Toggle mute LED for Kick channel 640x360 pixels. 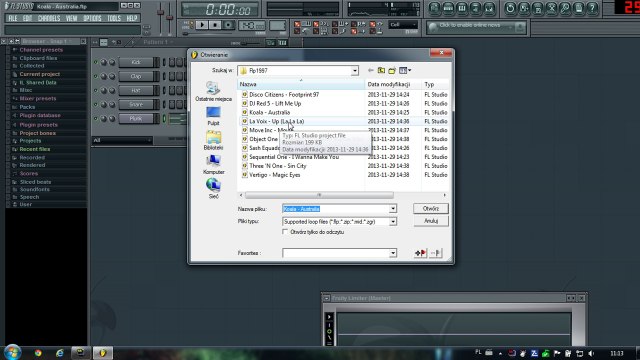click(x=96, y=62)
